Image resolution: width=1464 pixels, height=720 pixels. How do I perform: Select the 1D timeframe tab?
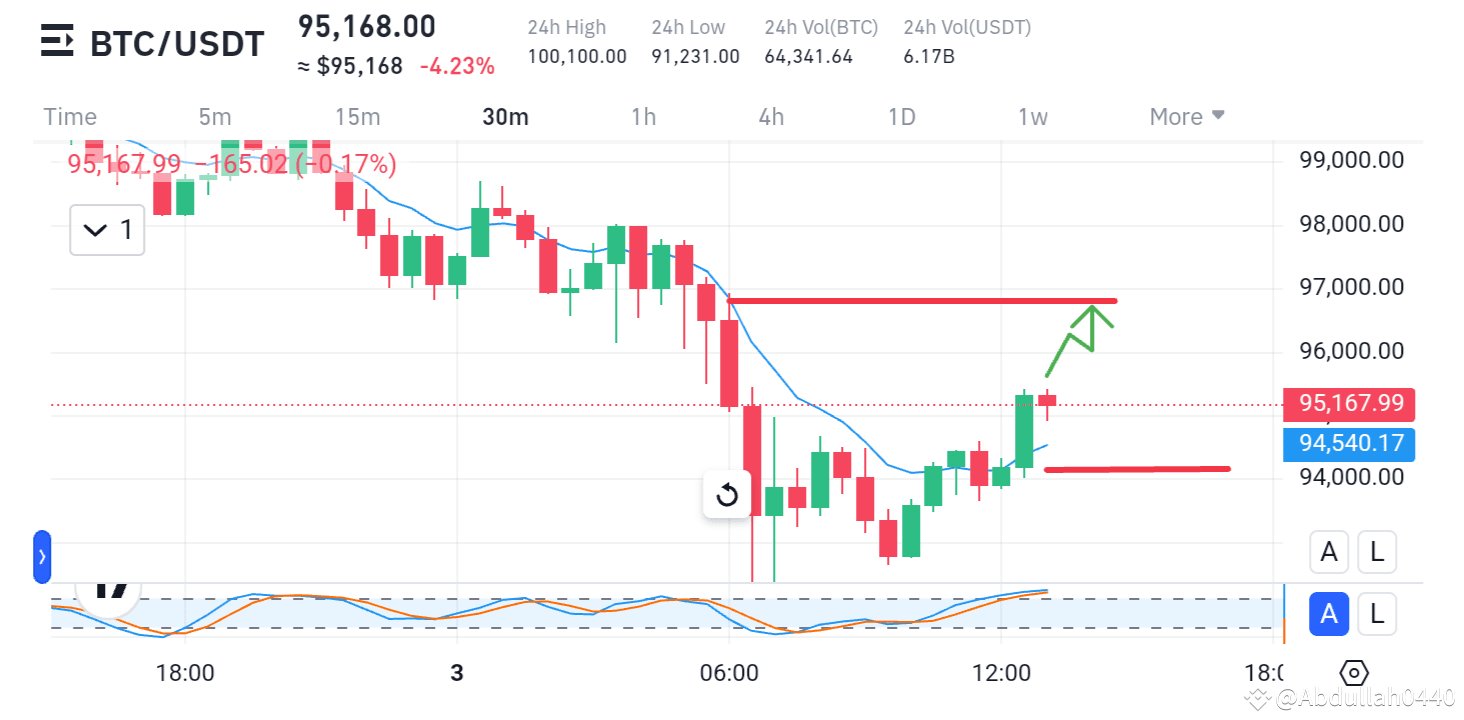tap(901, 116)
